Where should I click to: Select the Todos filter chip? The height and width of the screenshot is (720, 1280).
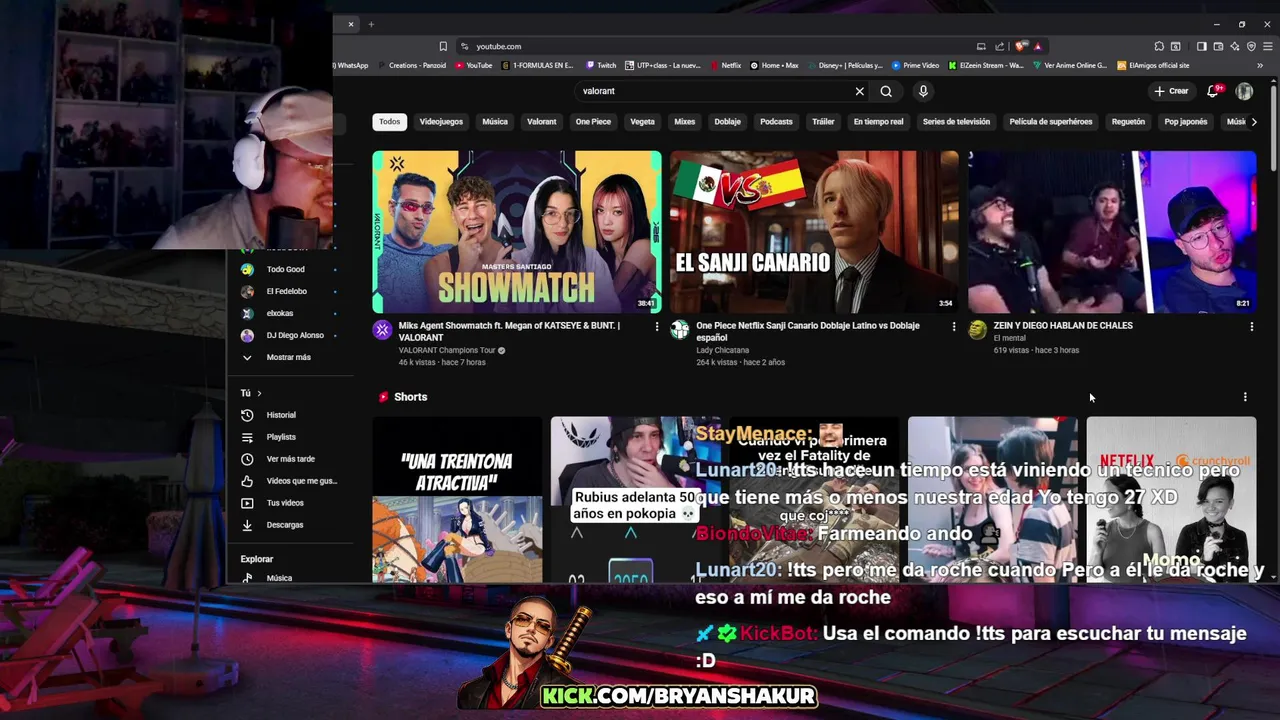pyautogui.click(x=389, y=122)
